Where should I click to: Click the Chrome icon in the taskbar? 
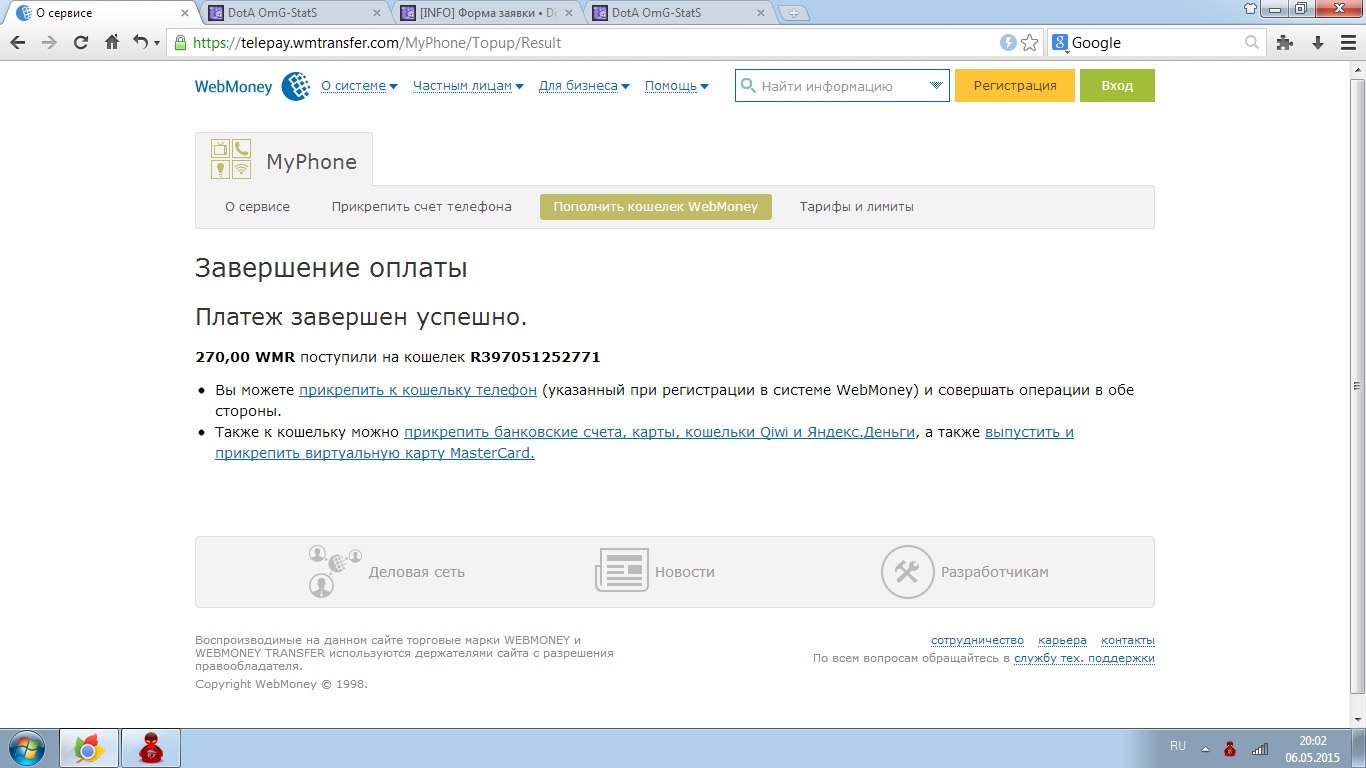pos(88,748)
